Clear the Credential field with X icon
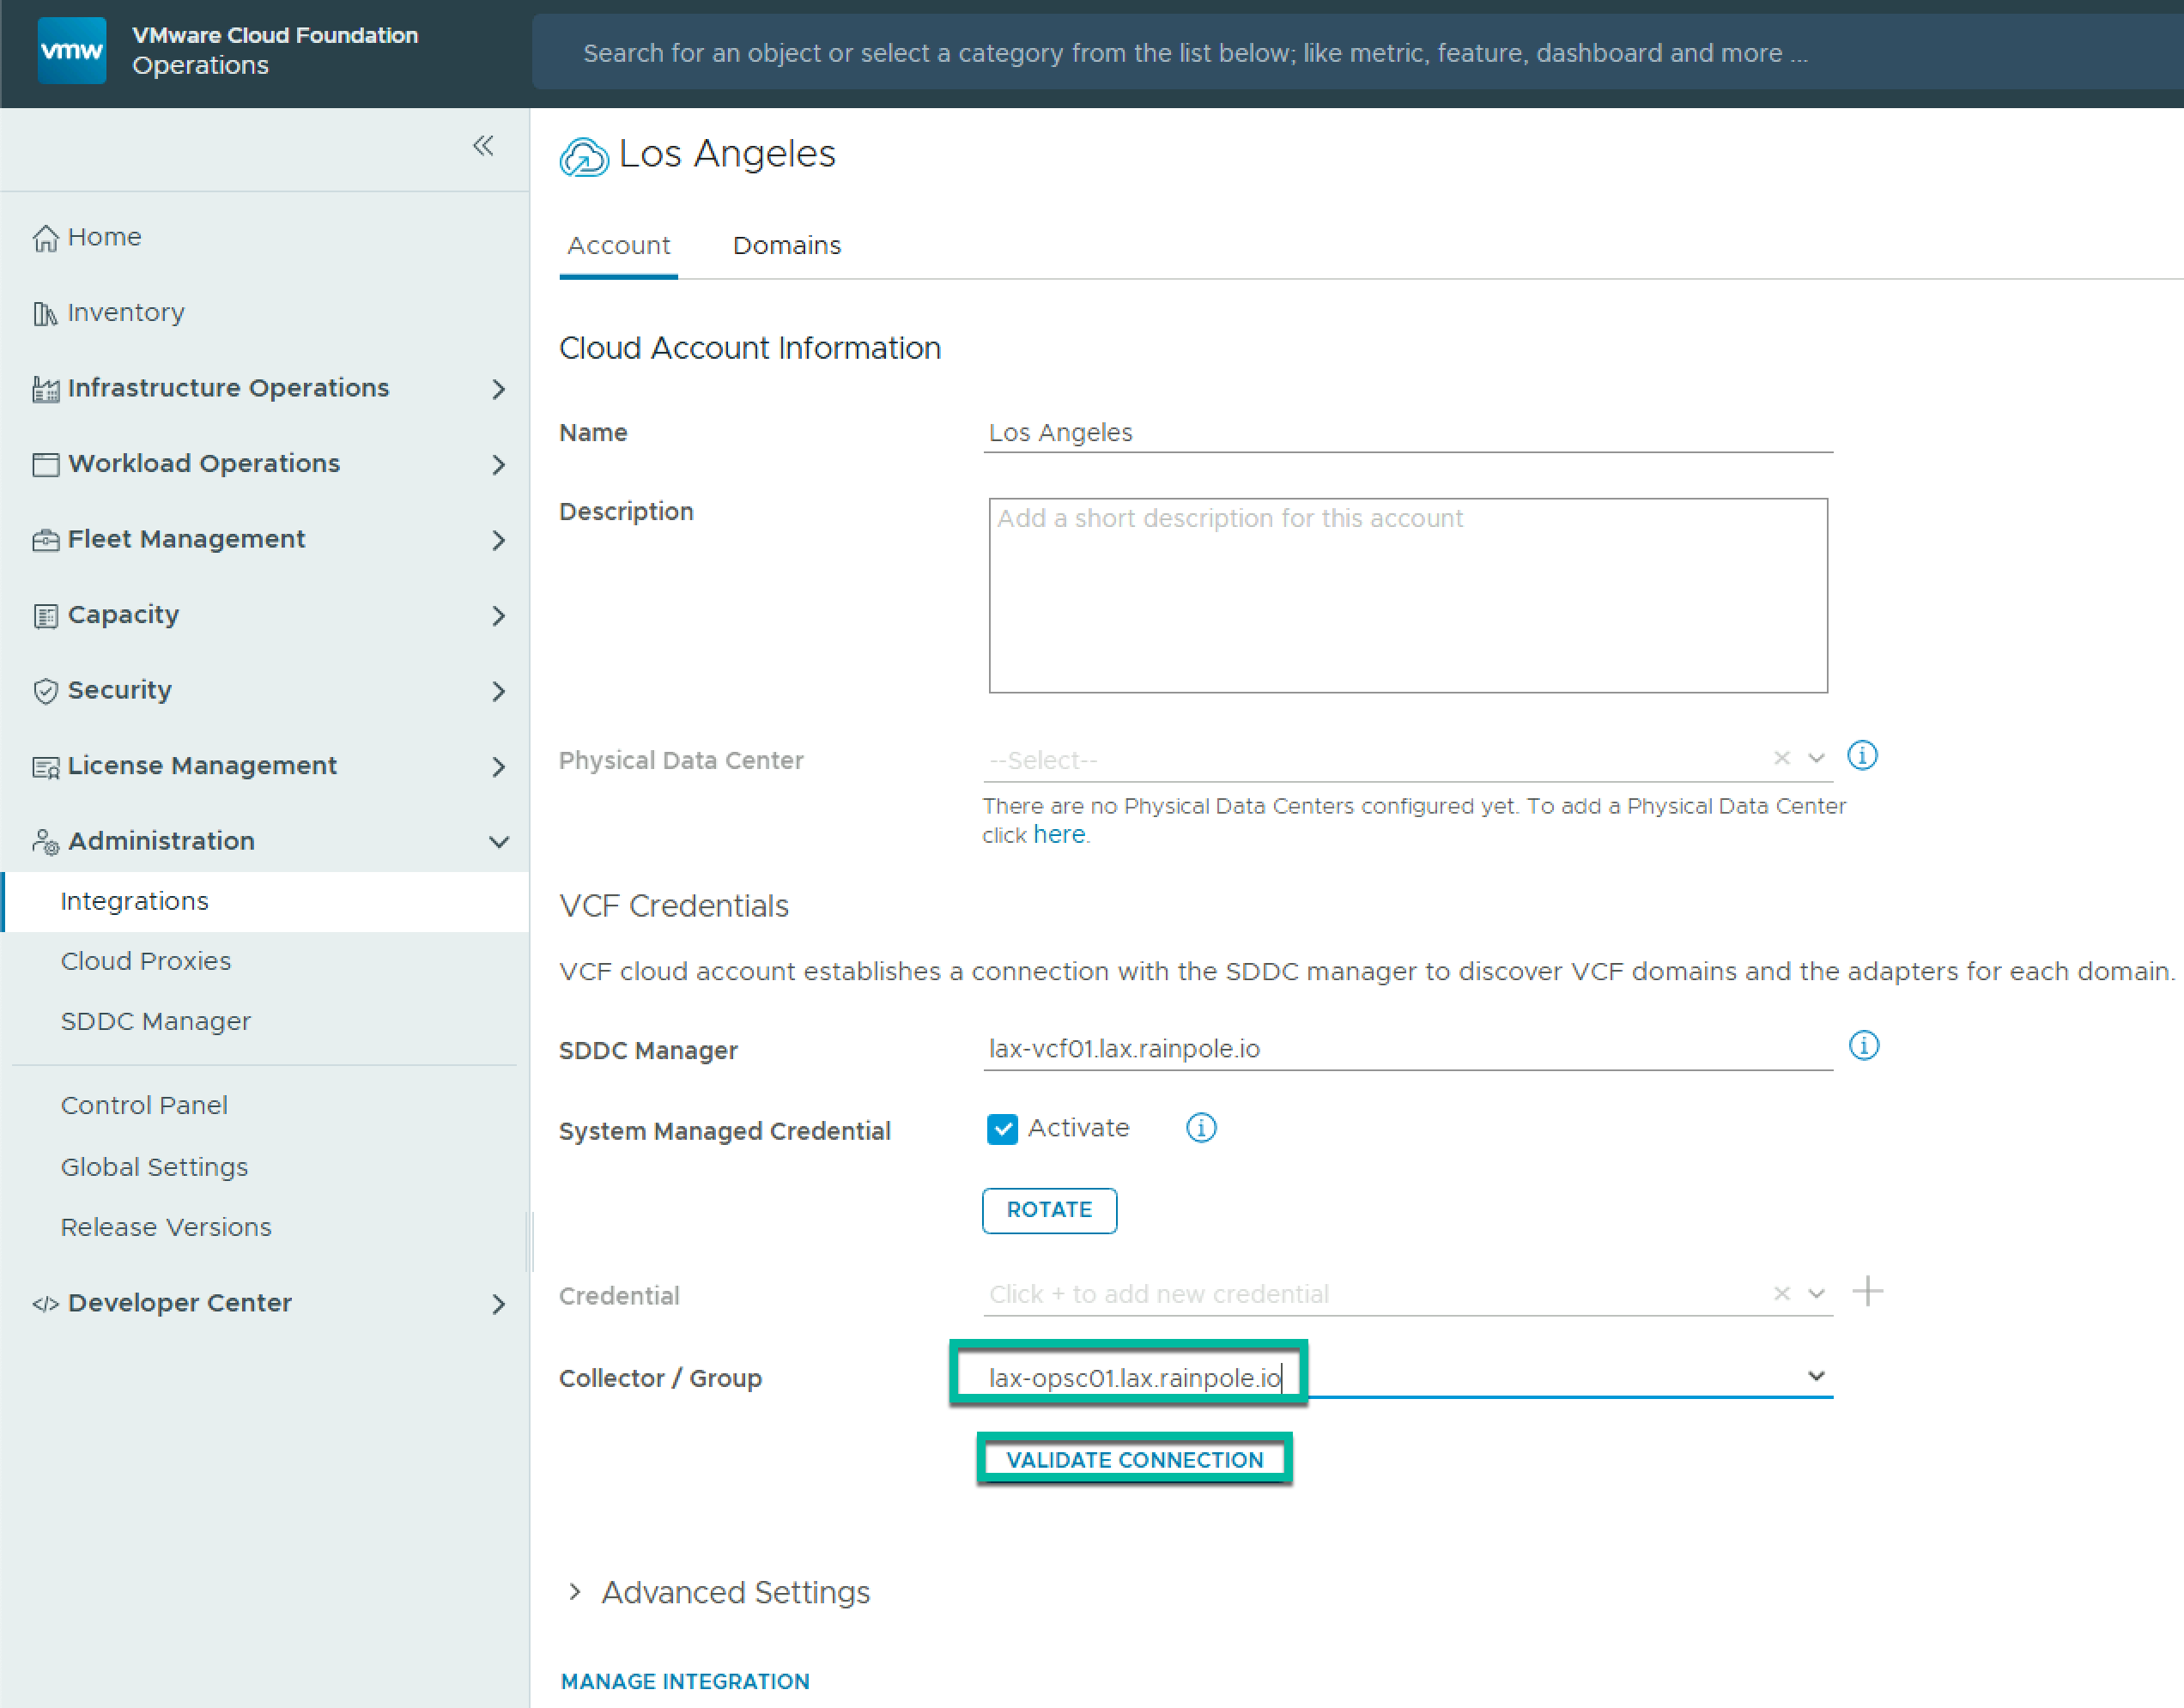The image size is (2184, 1708). point(1781,1293)
